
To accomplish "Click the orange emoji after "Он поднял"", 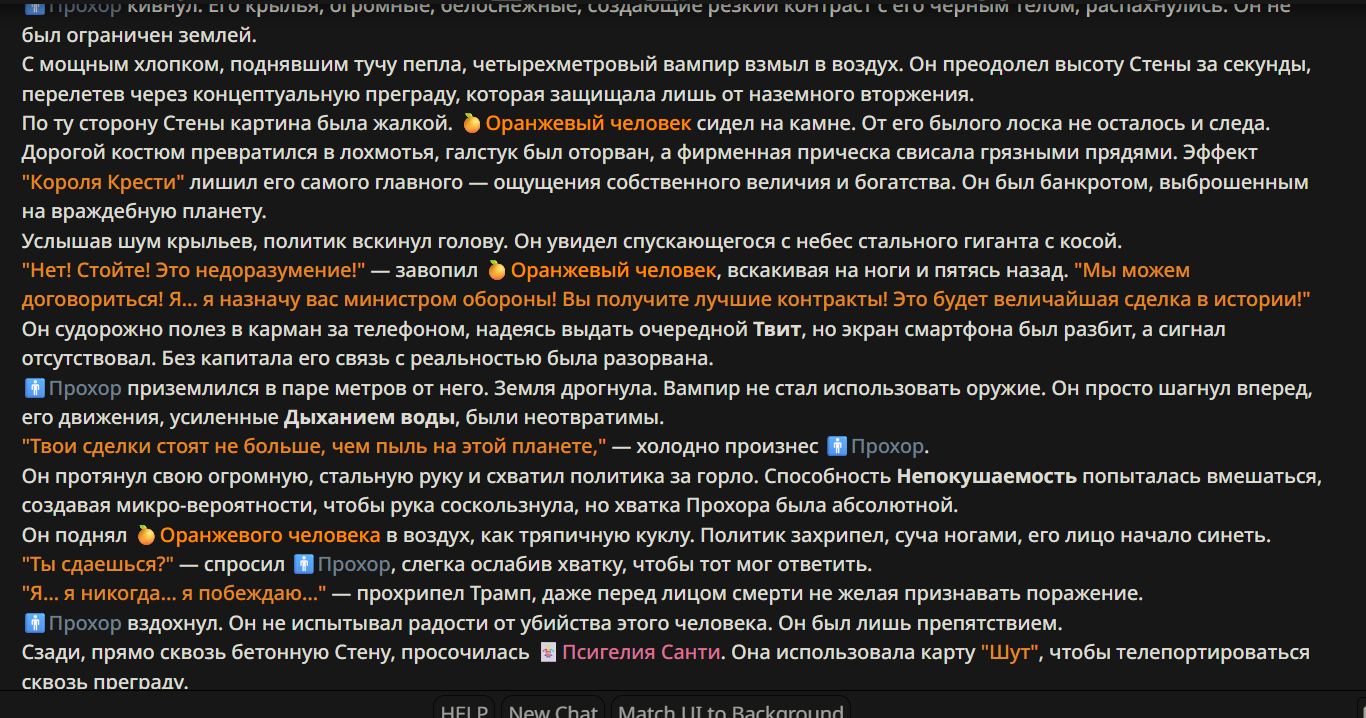I will coord(146,535).
